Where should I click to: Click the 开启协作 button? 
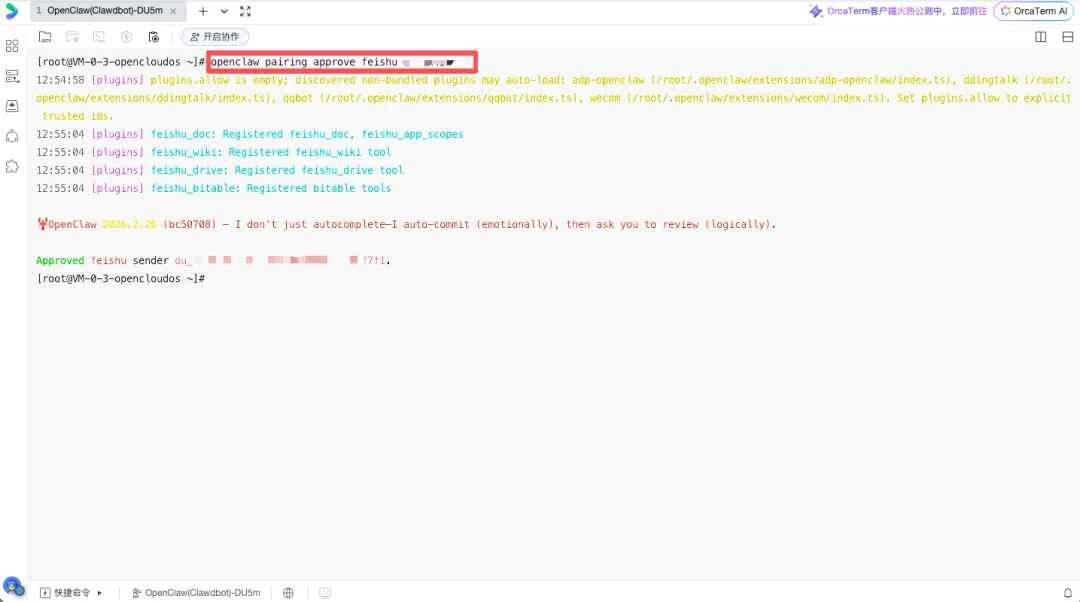coord(215,37)
